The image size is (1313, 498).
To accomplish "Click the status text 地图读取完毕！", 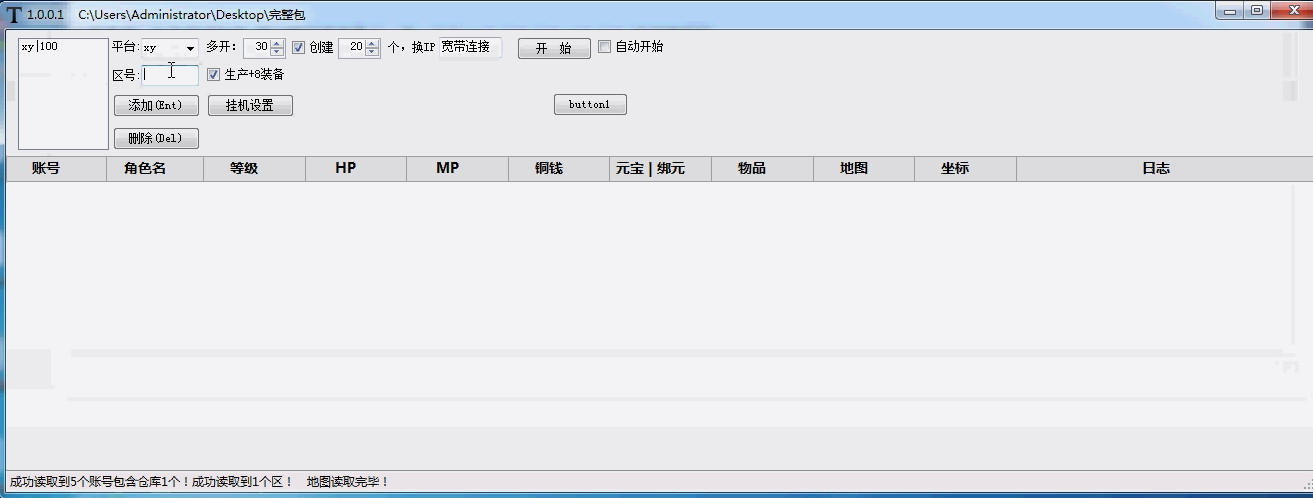I will point(348,482).
